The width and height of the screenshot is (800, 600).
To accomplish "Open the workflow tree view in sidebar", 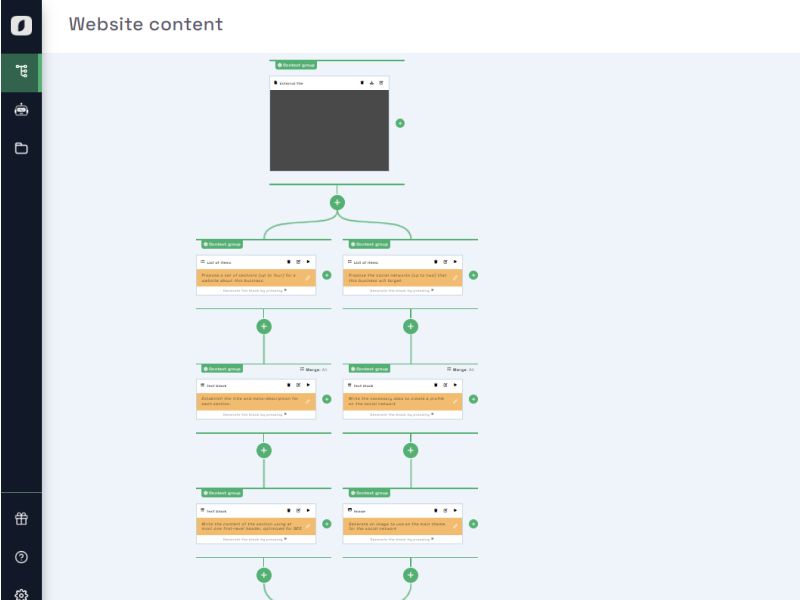I will (x=21, y=72).
